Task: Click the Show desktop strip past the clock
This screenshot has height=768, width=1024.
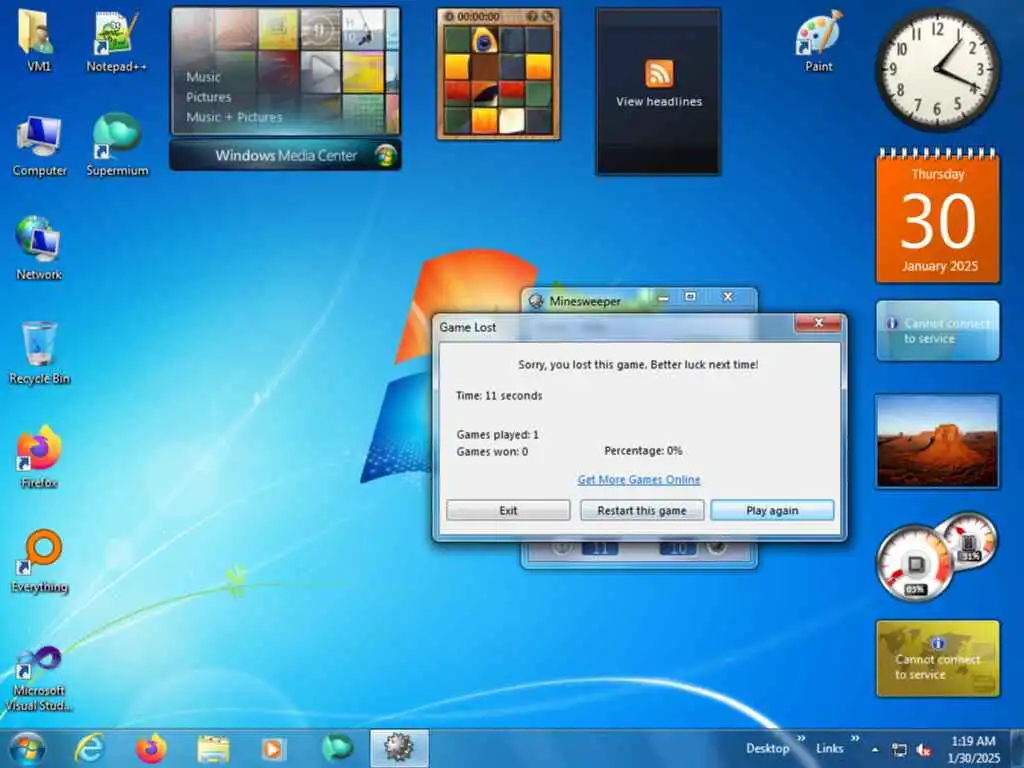Action: (1018, 749)
